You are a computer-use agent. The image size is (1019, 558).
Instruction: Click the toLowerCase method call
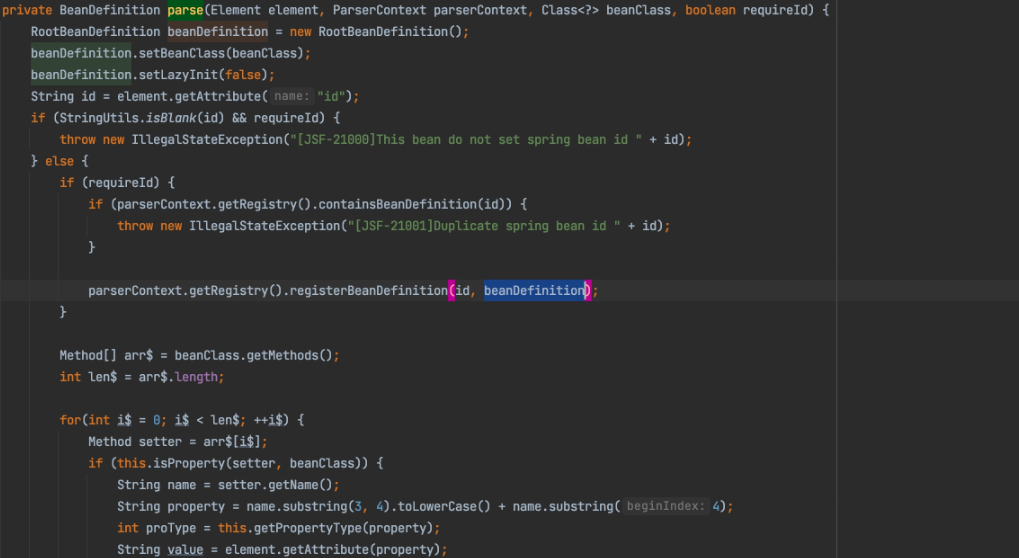click(437, 506)
